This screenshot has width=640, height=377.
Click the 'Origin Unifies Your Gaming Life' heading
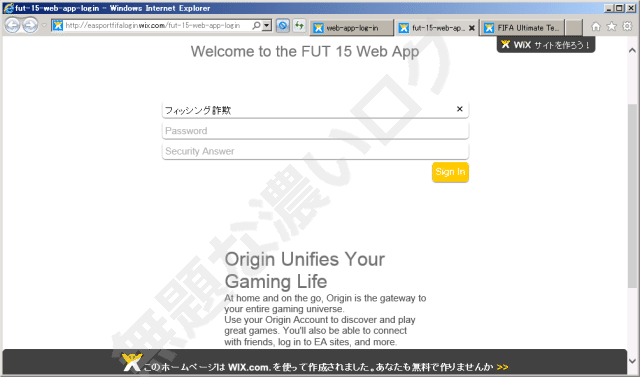304,270
